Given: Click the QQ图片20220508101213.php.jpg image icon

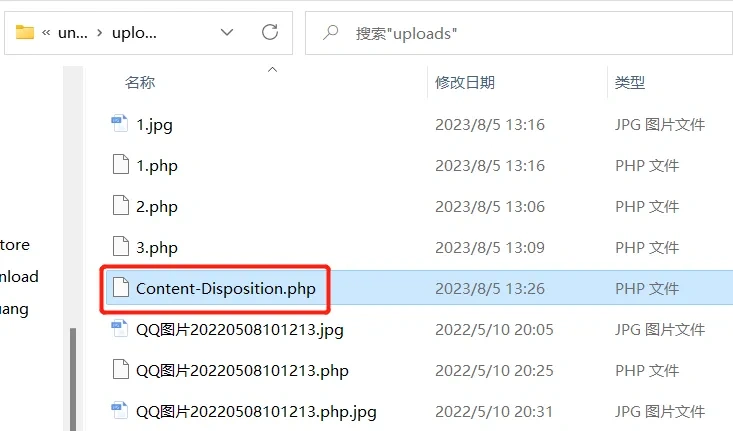Looking at the screenshot, I should pyautogui.click(x=120, y=411).
